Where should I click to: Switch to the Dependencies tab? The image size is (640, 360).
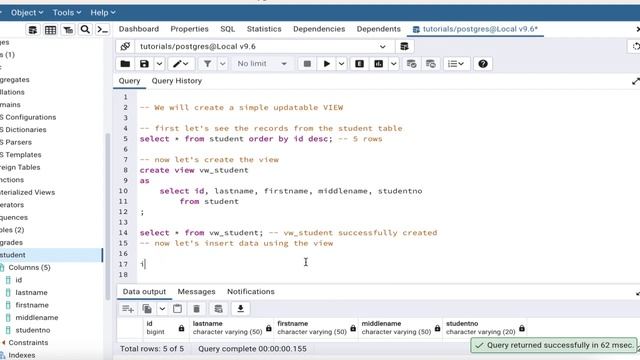(319, 29)
